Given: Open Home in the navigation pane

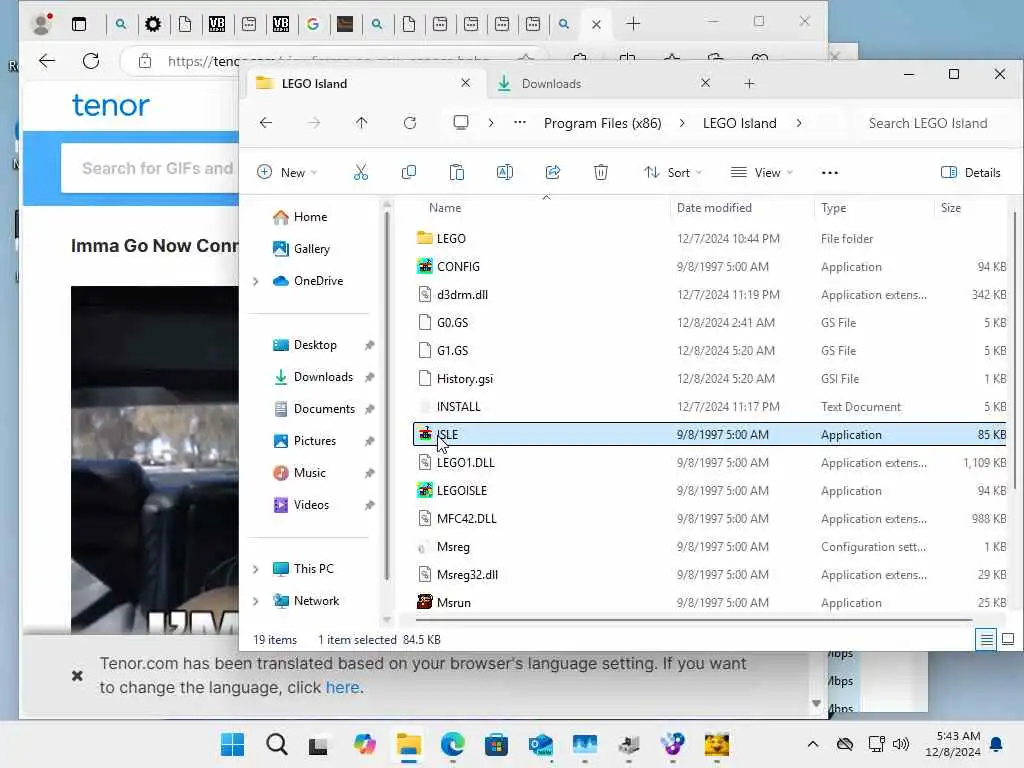Looking at the screenshot, I should pyautogui.click(x=310, y=217).
